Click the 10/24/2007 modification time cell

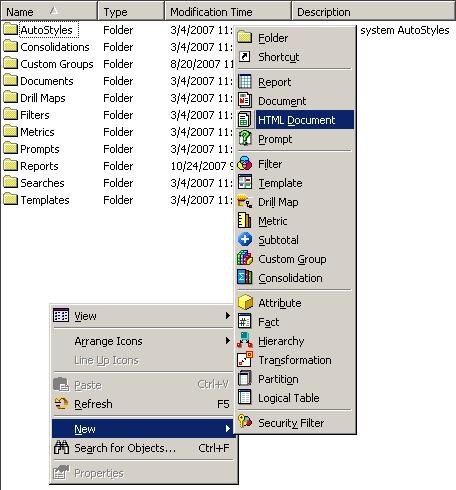[x=201, y=166]
